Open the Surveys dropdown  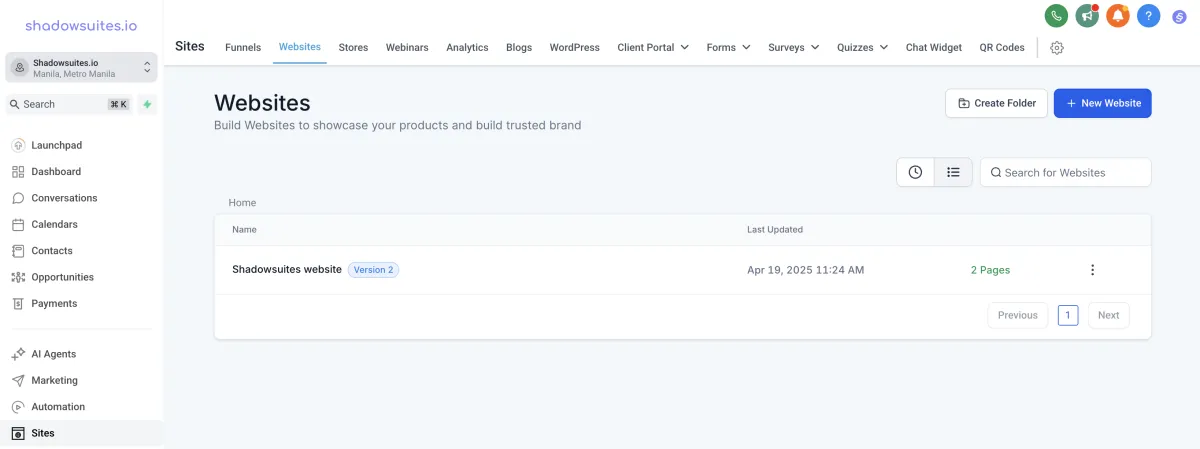(793, 47)
